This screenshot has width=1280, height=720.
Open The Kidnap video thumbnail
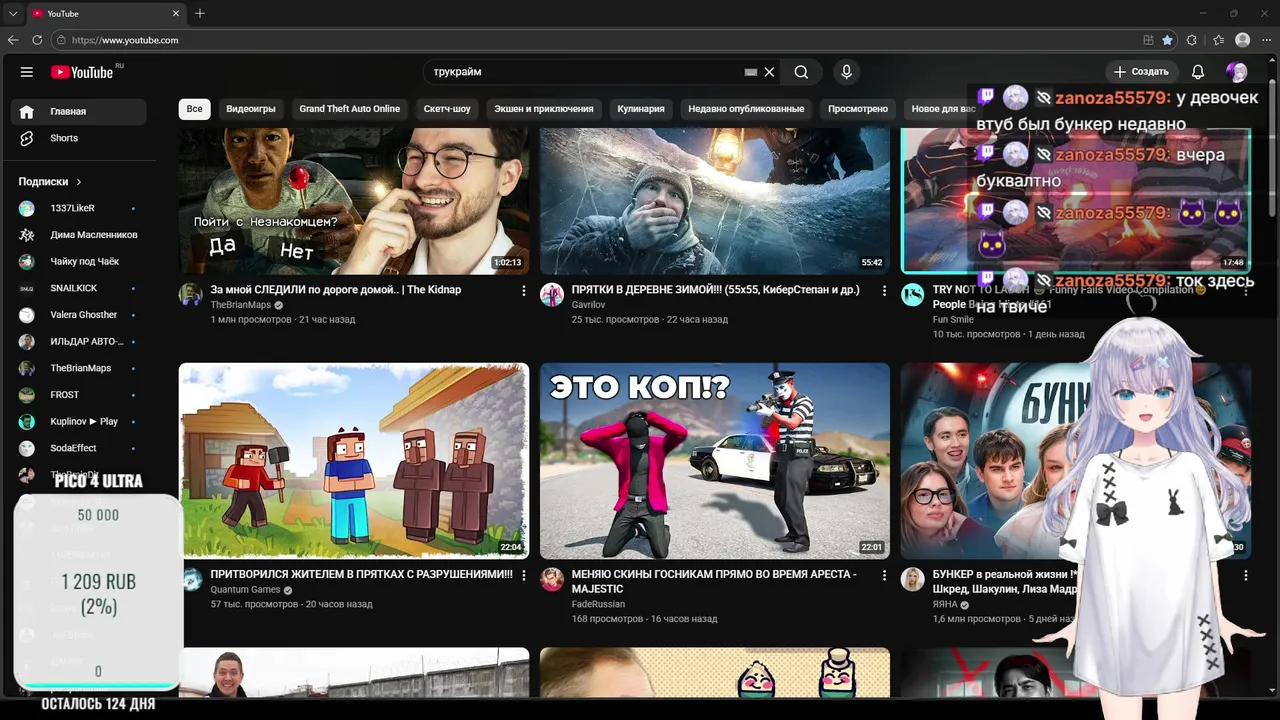[x=354, y=200]
